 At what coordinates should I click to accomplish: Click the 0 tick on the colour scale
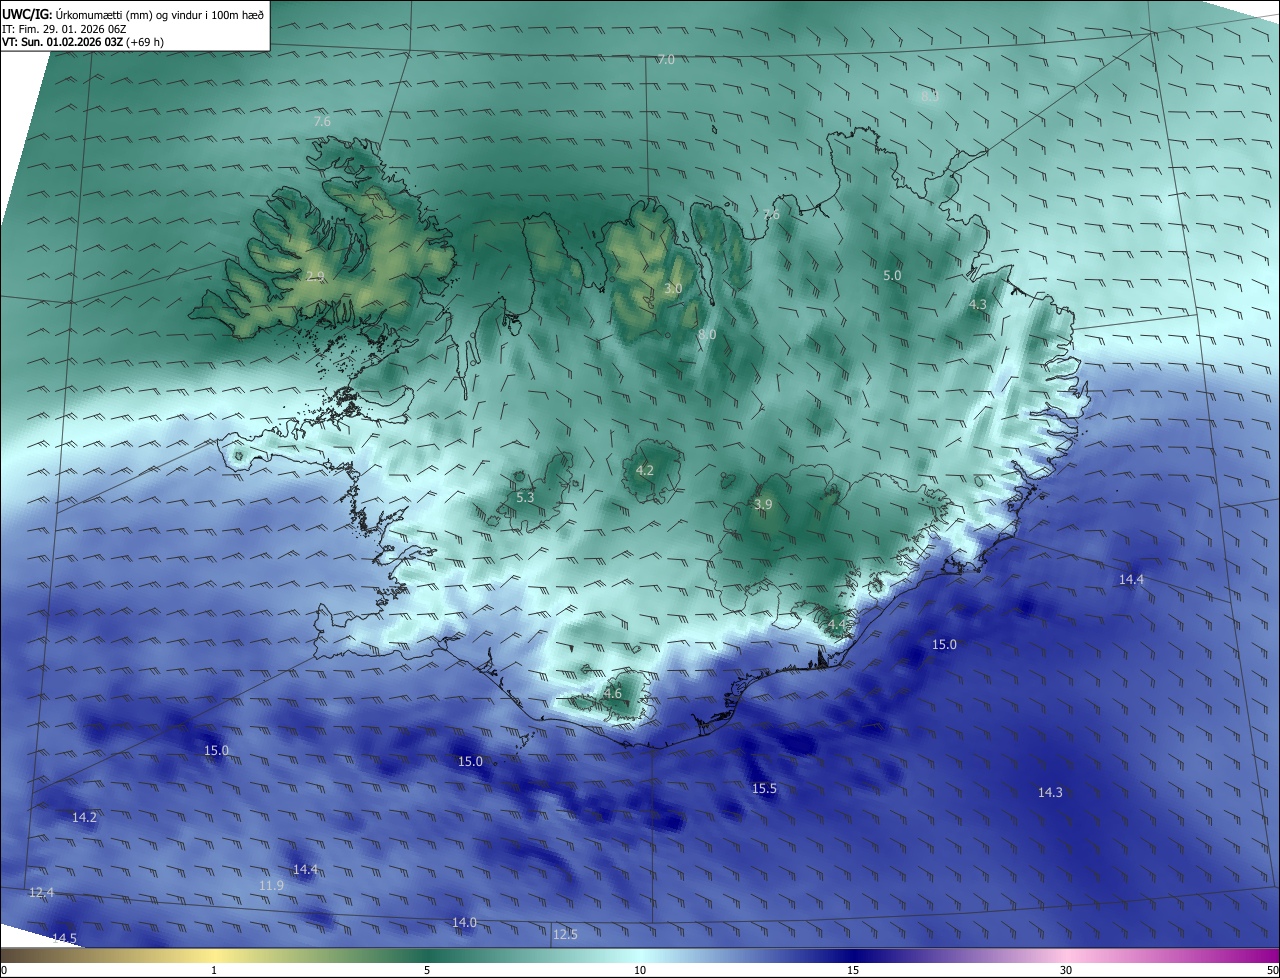(x=4, y=970)
